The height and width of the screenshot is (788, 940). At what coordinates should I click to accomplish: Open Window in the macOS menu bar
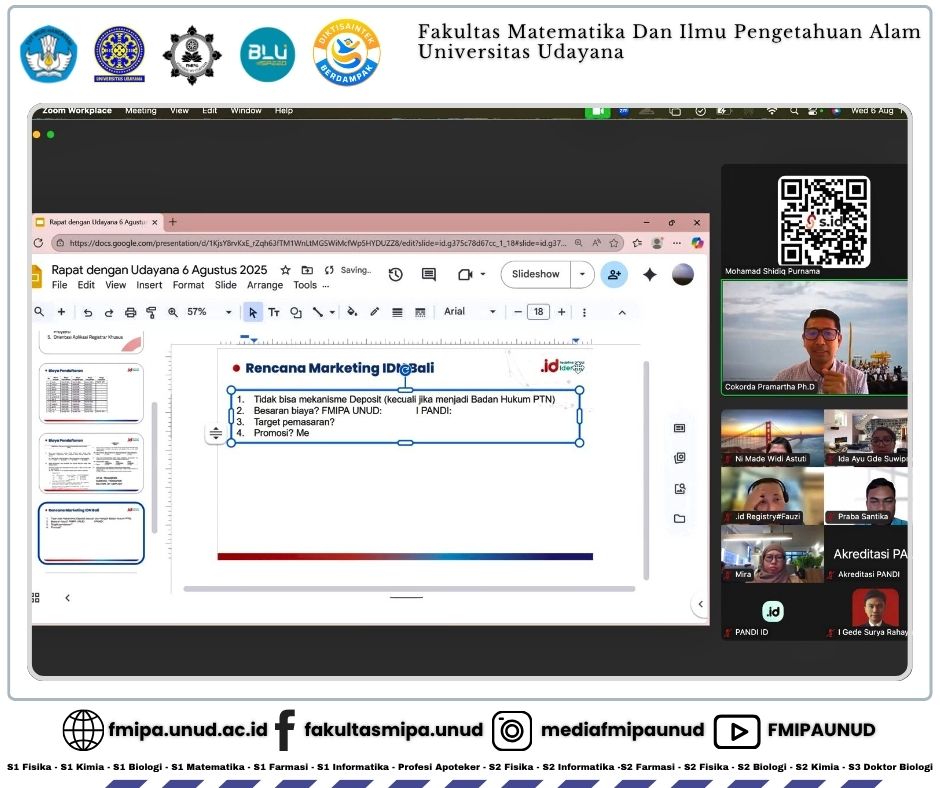pyautogui.click(x=246, y=111)
